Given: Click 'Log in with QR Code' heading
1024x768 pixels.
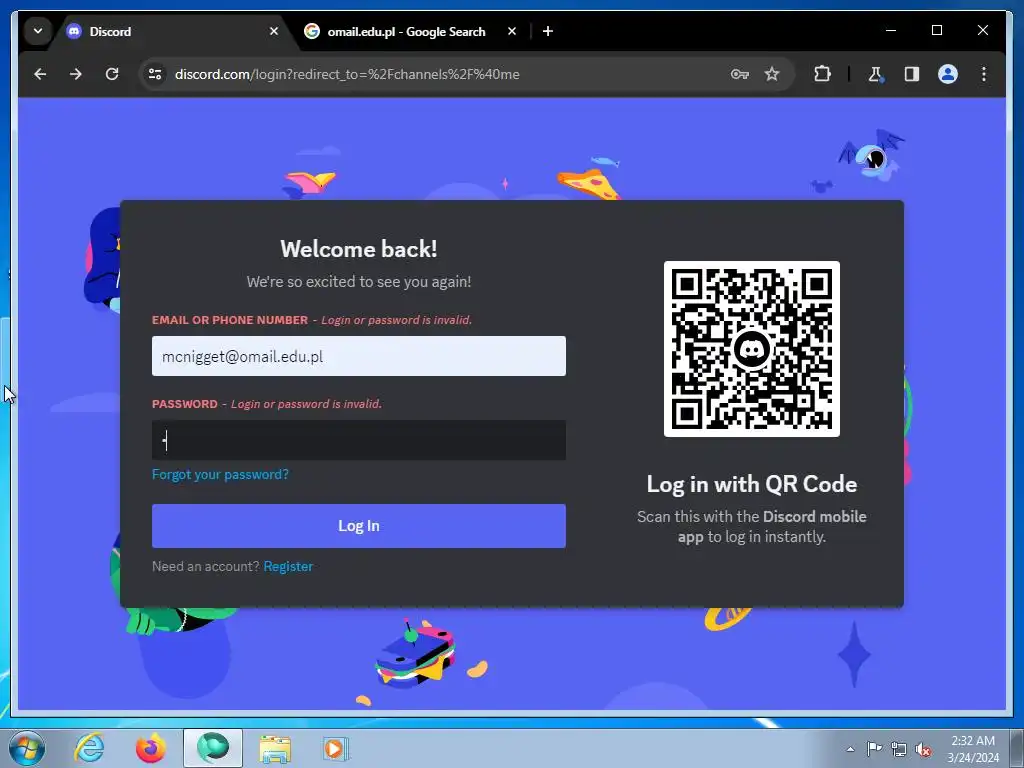Looking at the screenshot, I should click(x=752, y=484).
